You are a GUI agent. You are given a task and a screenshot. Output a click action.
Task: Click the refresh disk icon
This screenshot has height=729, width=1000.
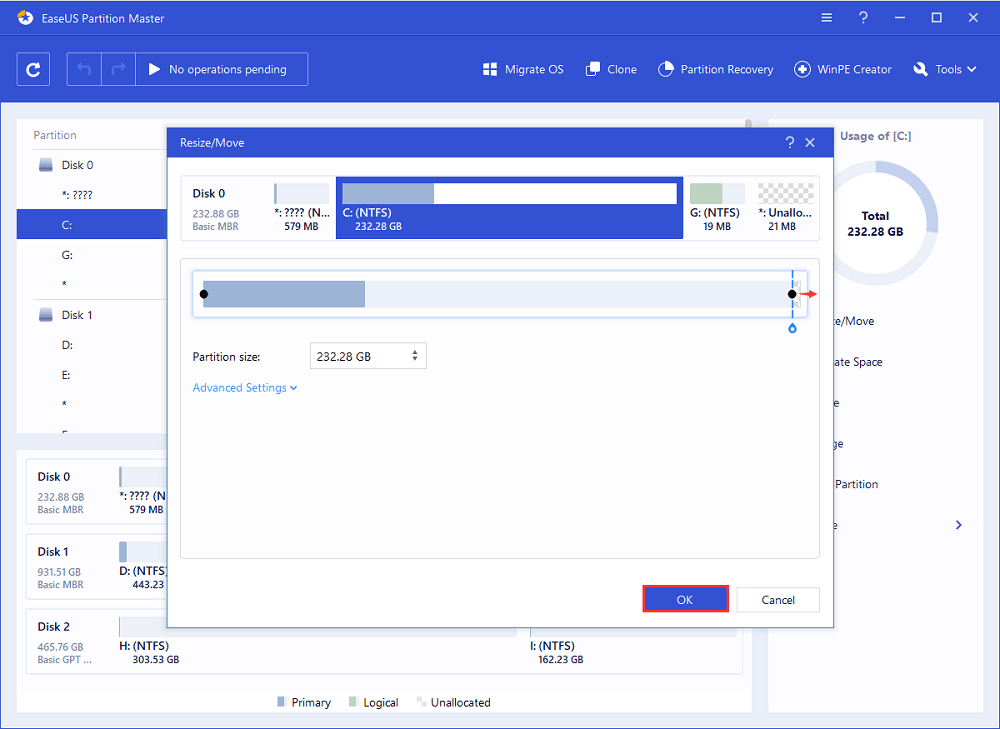point(33,69)
